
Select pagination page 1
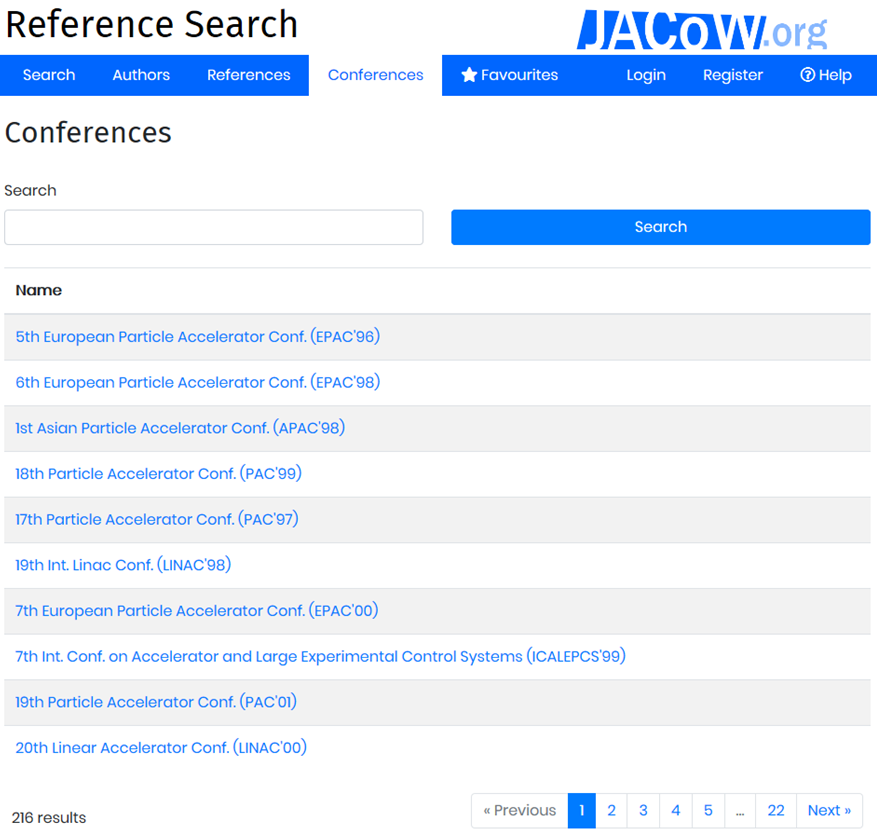582,811
